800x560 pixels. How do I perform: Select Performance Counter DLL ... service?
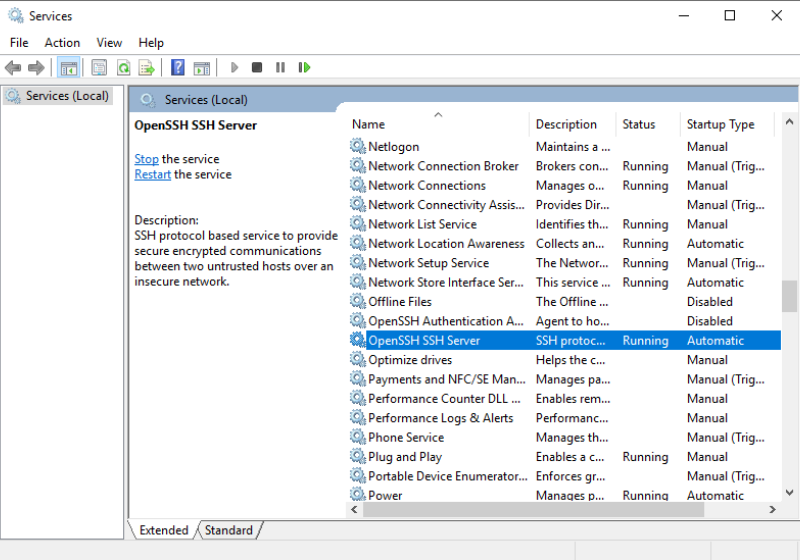(565, 398)
